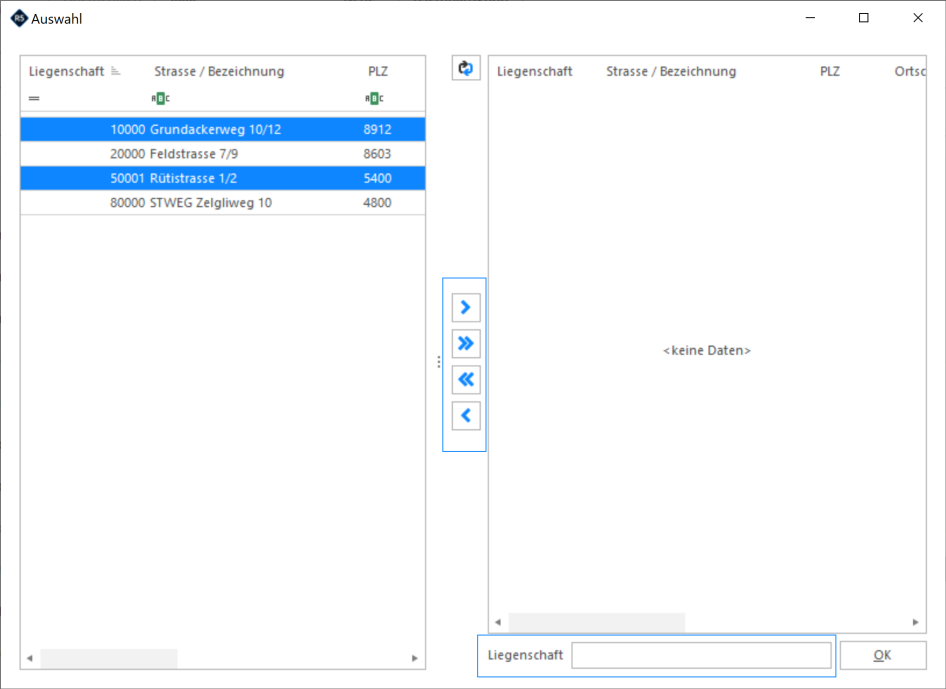Click the refresh icon above transfer buttons

pos(466,68)
